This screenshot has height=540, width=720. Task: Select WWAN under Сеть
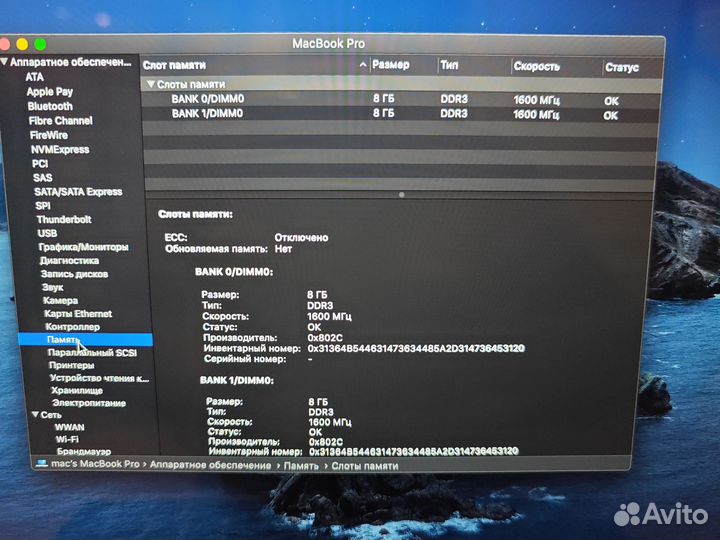69,427
